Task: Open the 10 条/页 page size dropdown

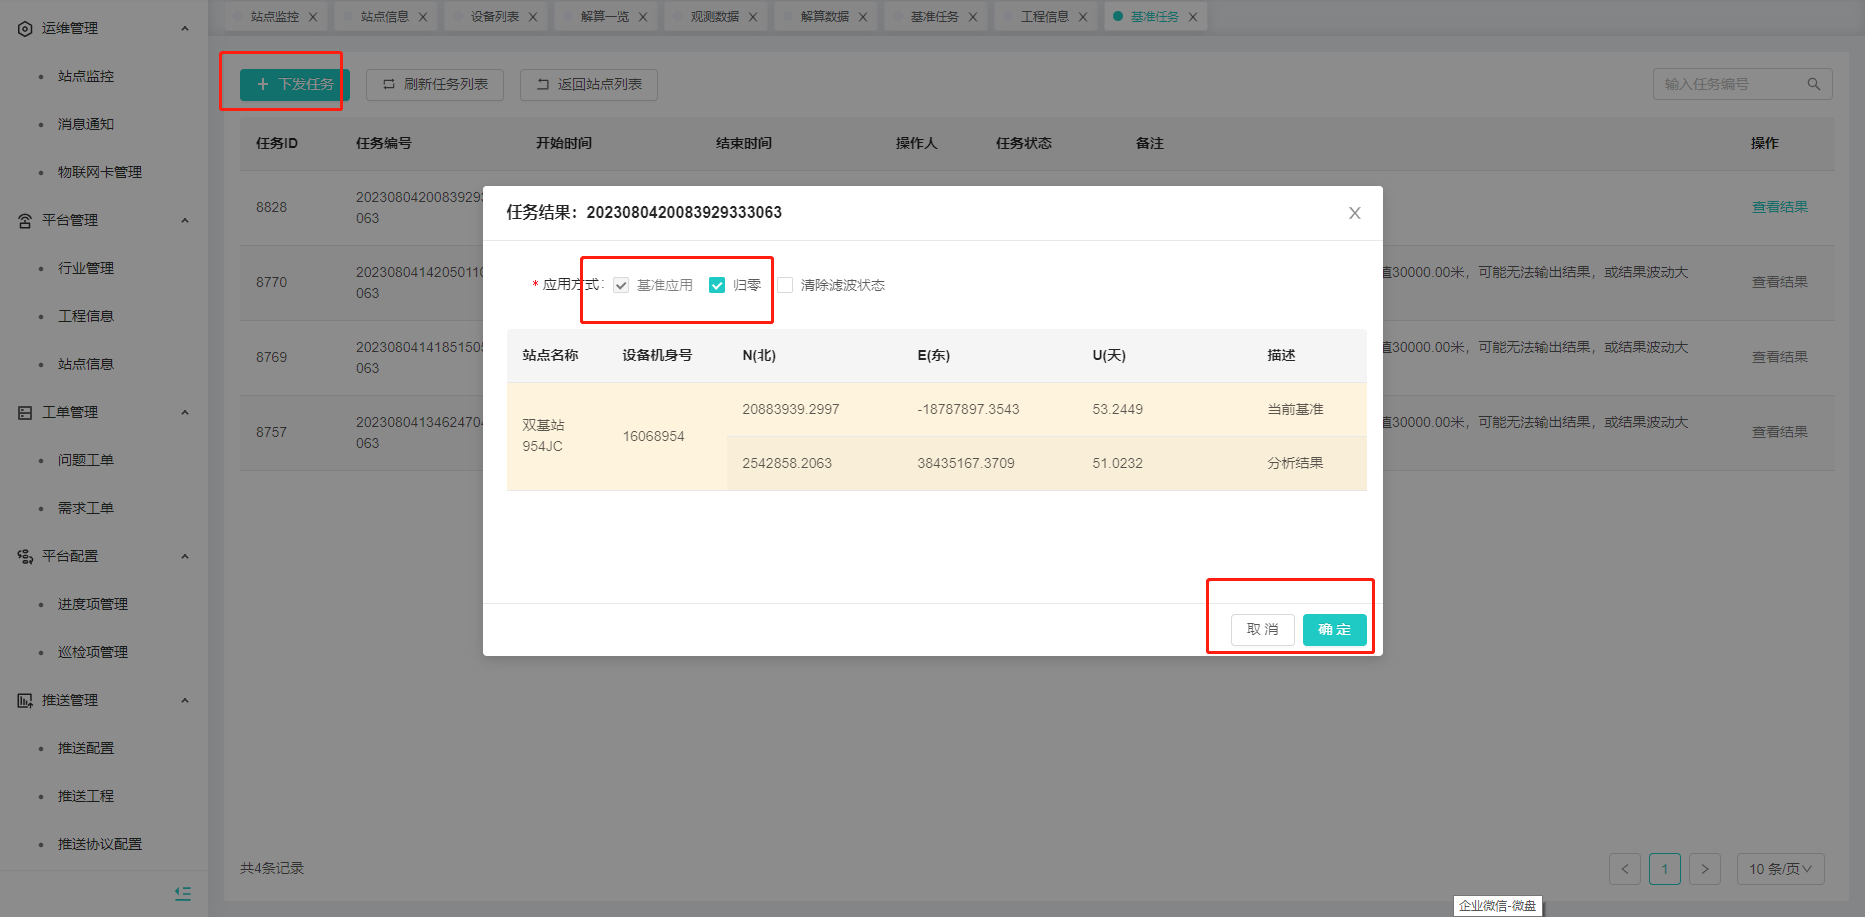Action: 1780,869
